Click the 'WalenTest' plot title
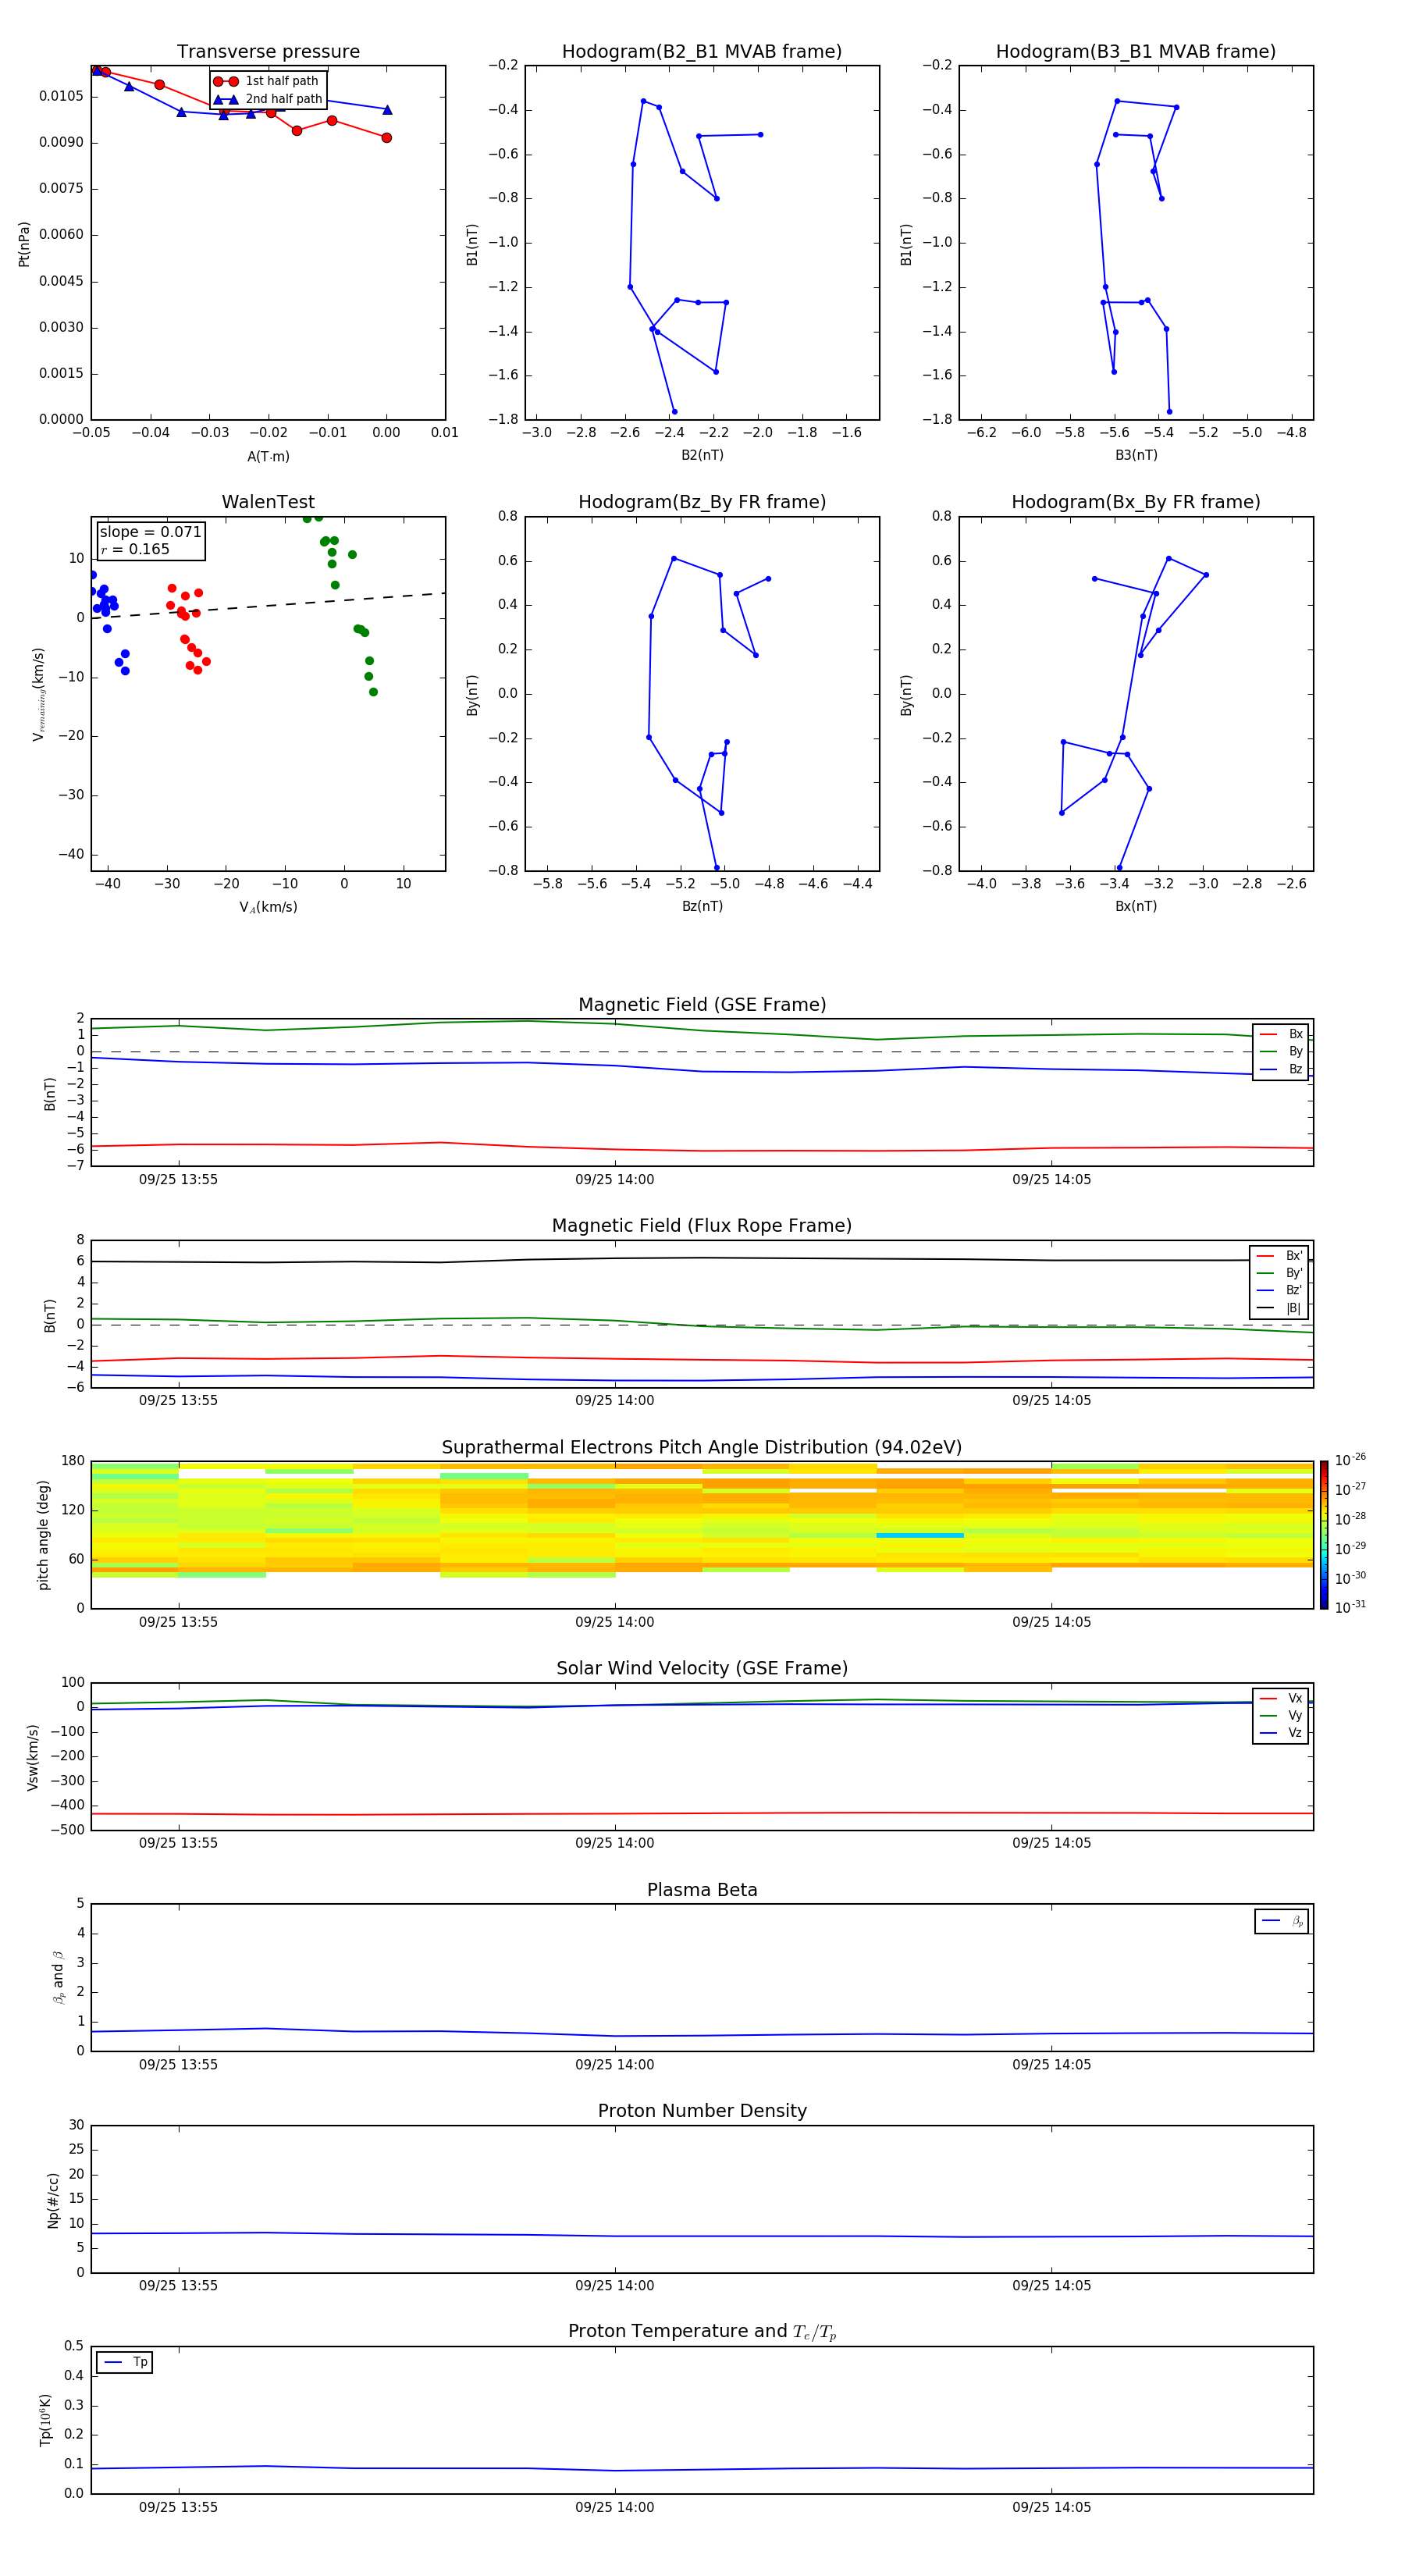This screenshot has width=1405, height=2576. pyautogui.click(x=268, y=502)
